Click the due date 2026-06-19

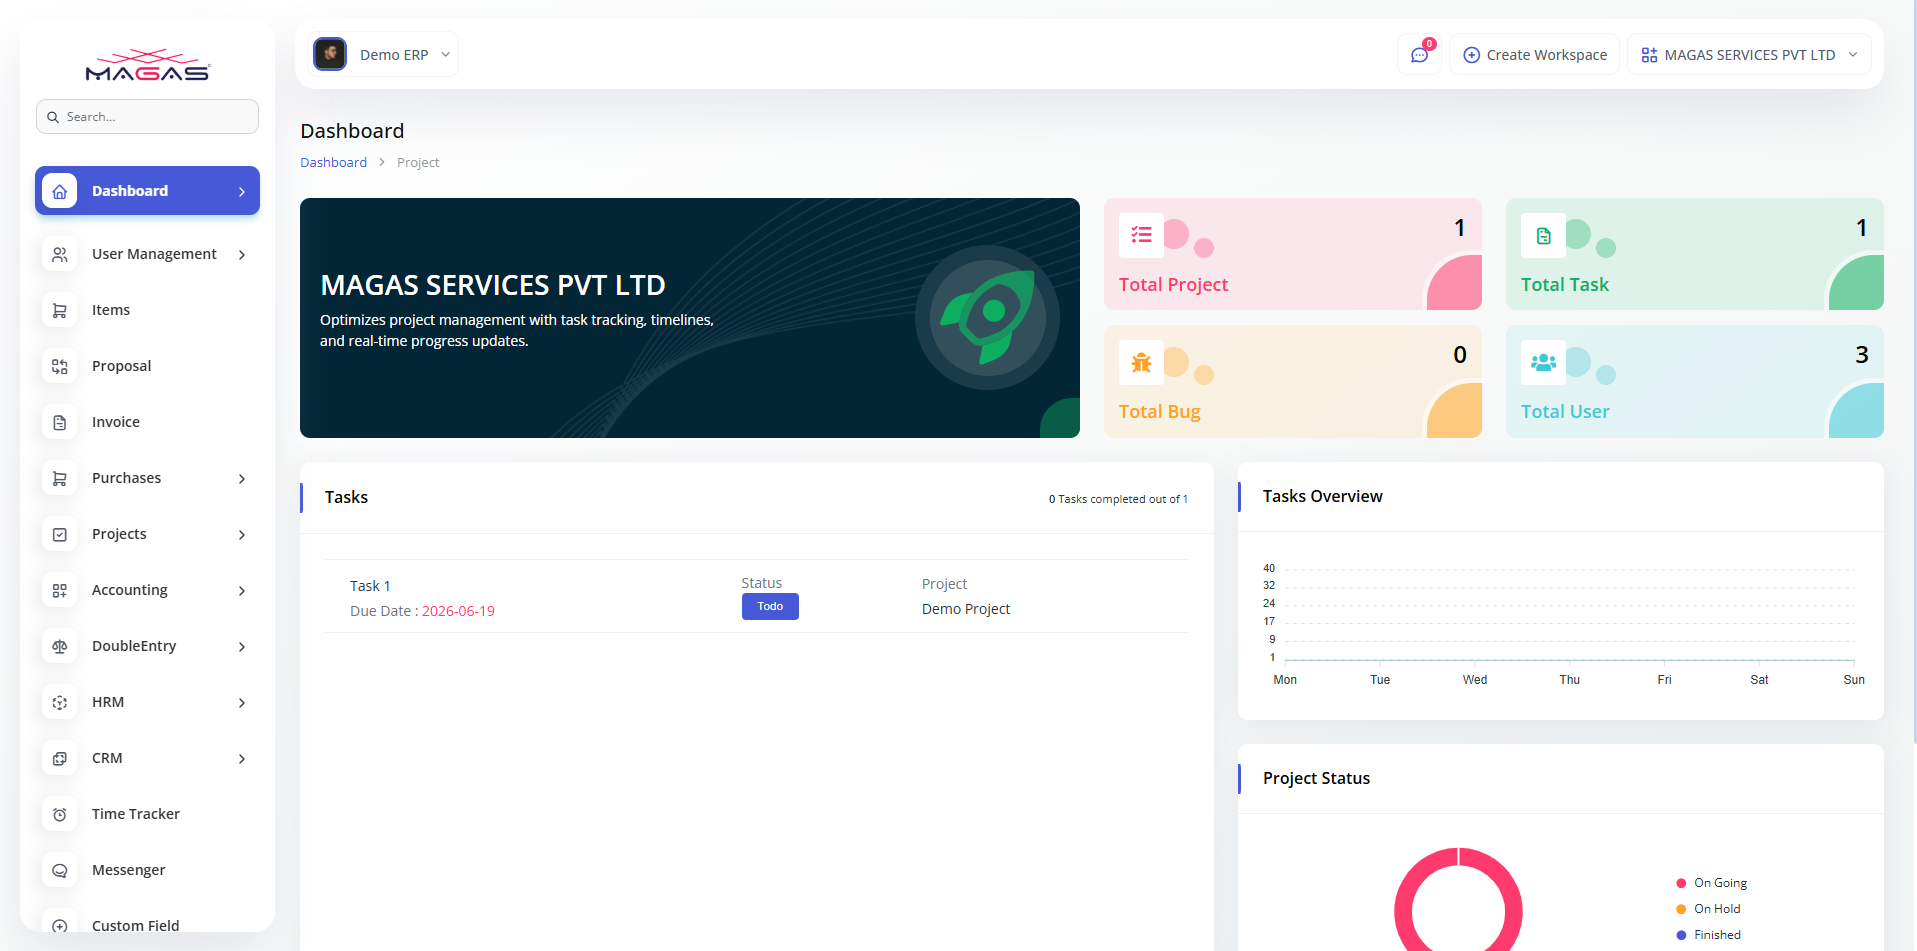(458, 611)
